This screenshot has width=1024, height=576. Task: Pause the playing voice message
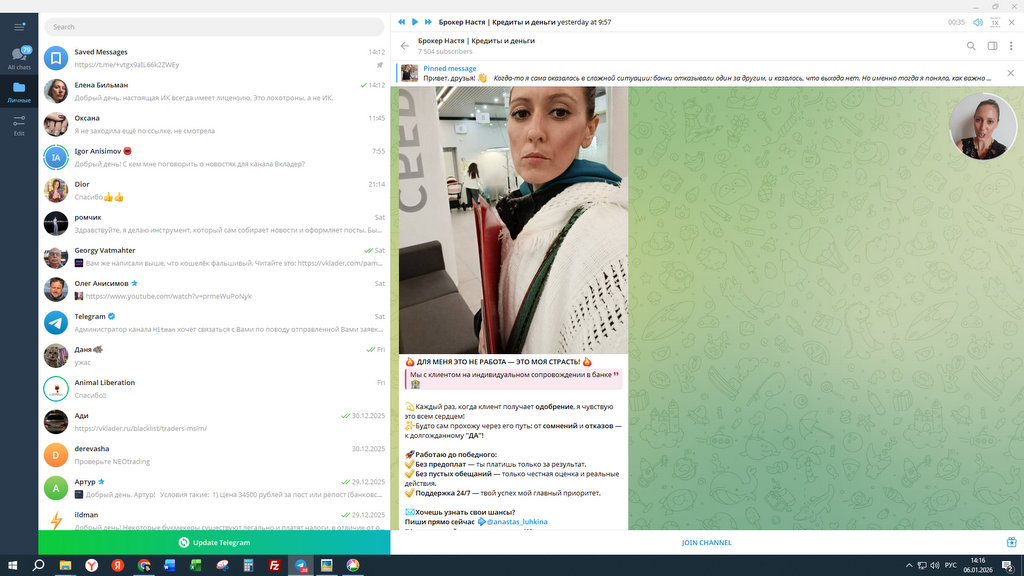pos(415,21)
